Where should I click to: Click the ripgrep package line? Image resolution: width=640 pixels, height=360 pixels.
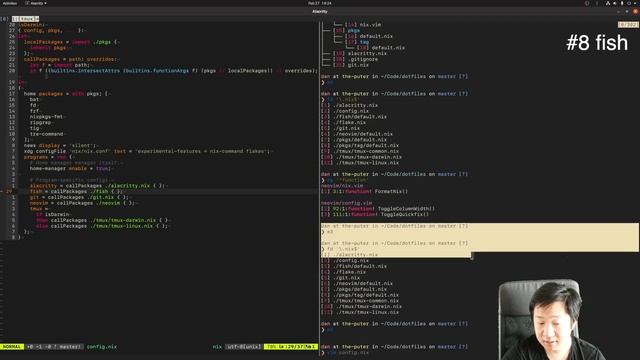pyautogui.click(x=40, y=122)
